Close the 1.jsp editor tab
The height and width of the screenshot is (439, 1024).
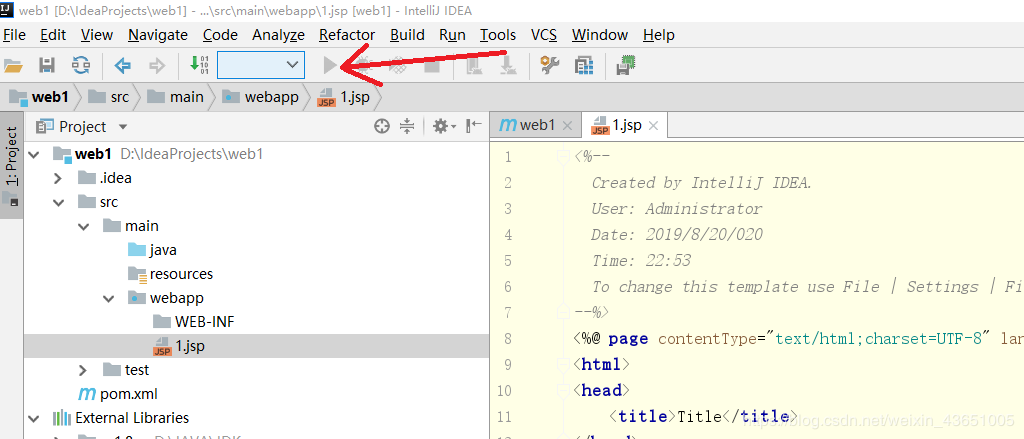pyautogui.click(x=653, y=126)
